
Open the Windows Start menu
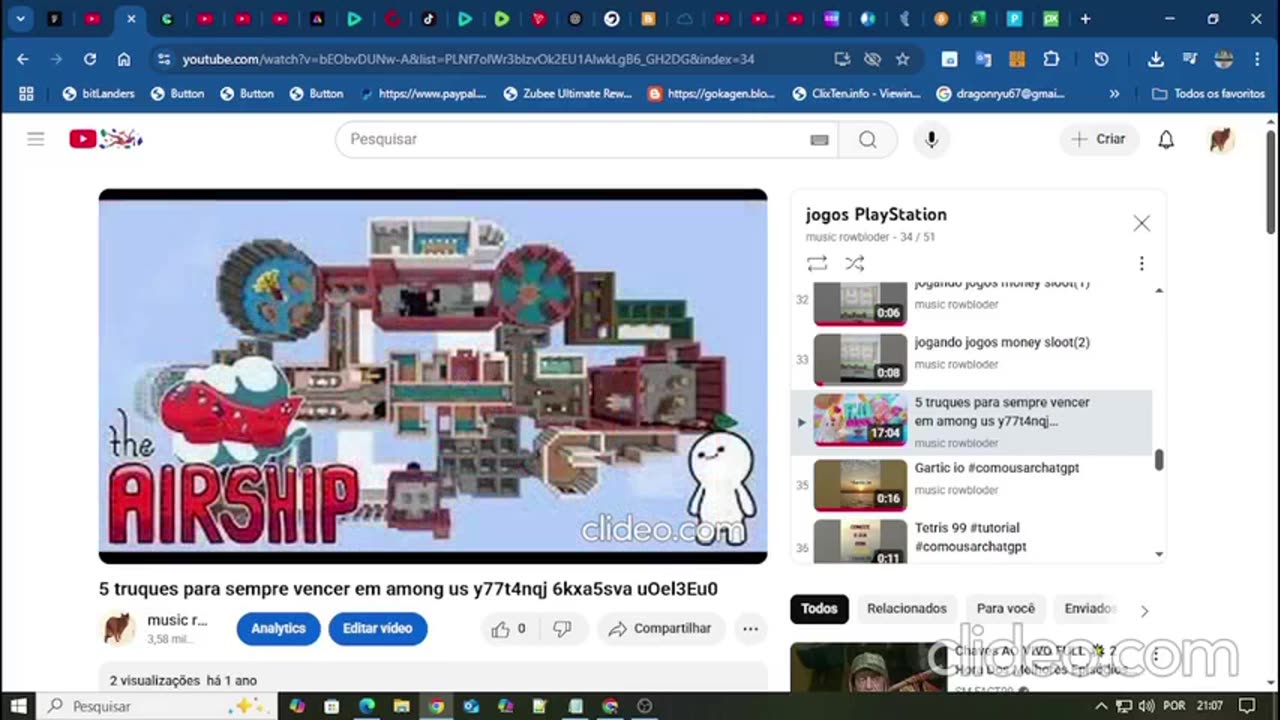[19, 706]
